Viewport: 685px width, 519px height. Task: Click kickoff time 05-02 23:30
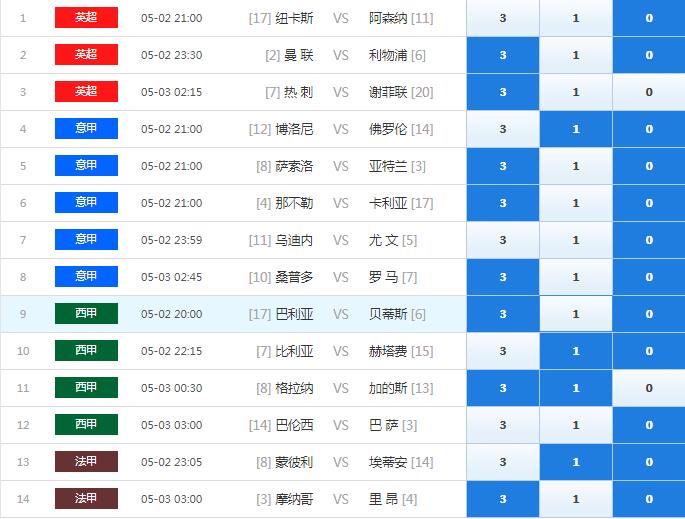click(172, 55)
